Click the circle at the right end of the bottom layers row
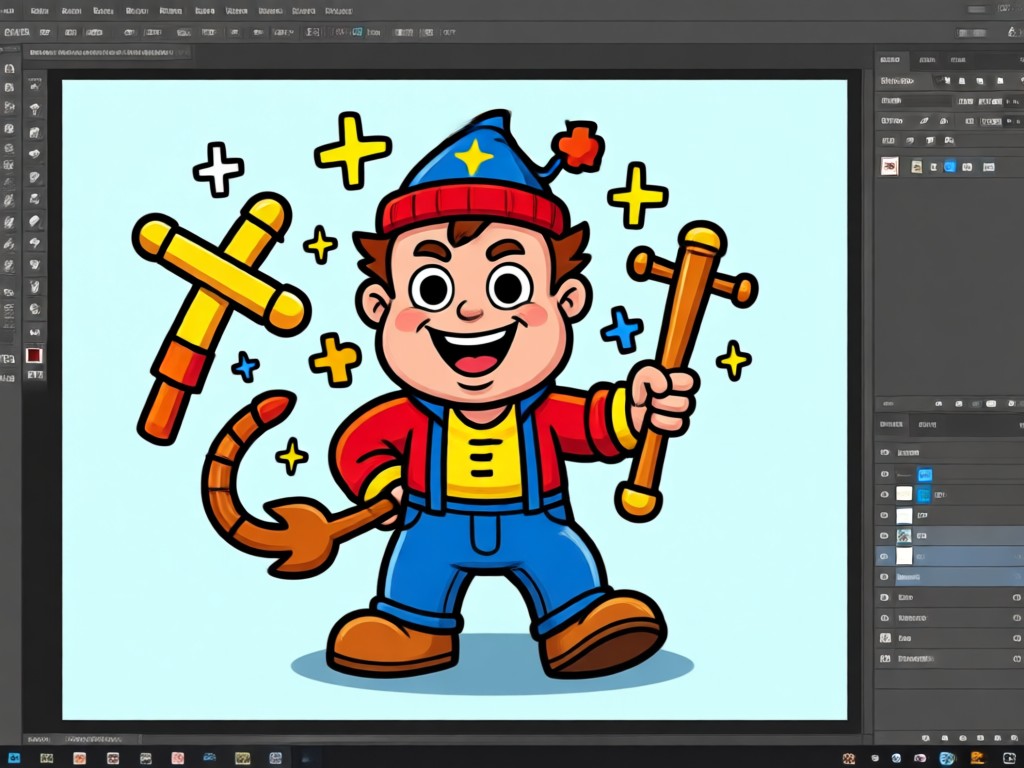This screenshot has height=768, width=1024. 1016,659
